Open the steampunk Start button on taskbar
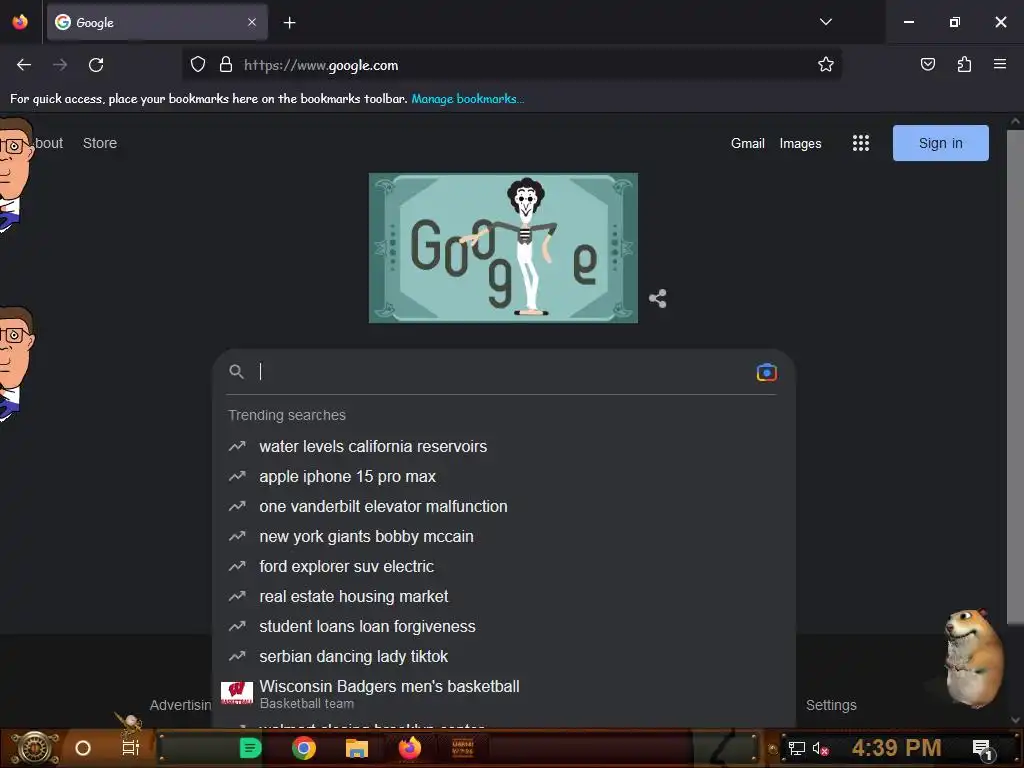1024x768 pixels. click(x=37, y=748)
